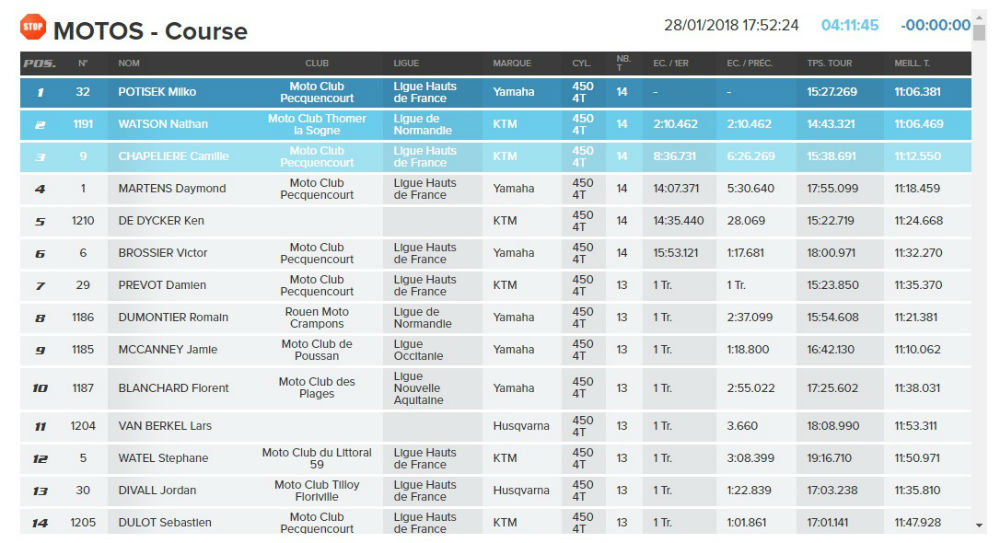Image resolution: width=1000 pixels, height=543 pixels.
Task: Click the MARQUE column header
Action: click(512, 64)
